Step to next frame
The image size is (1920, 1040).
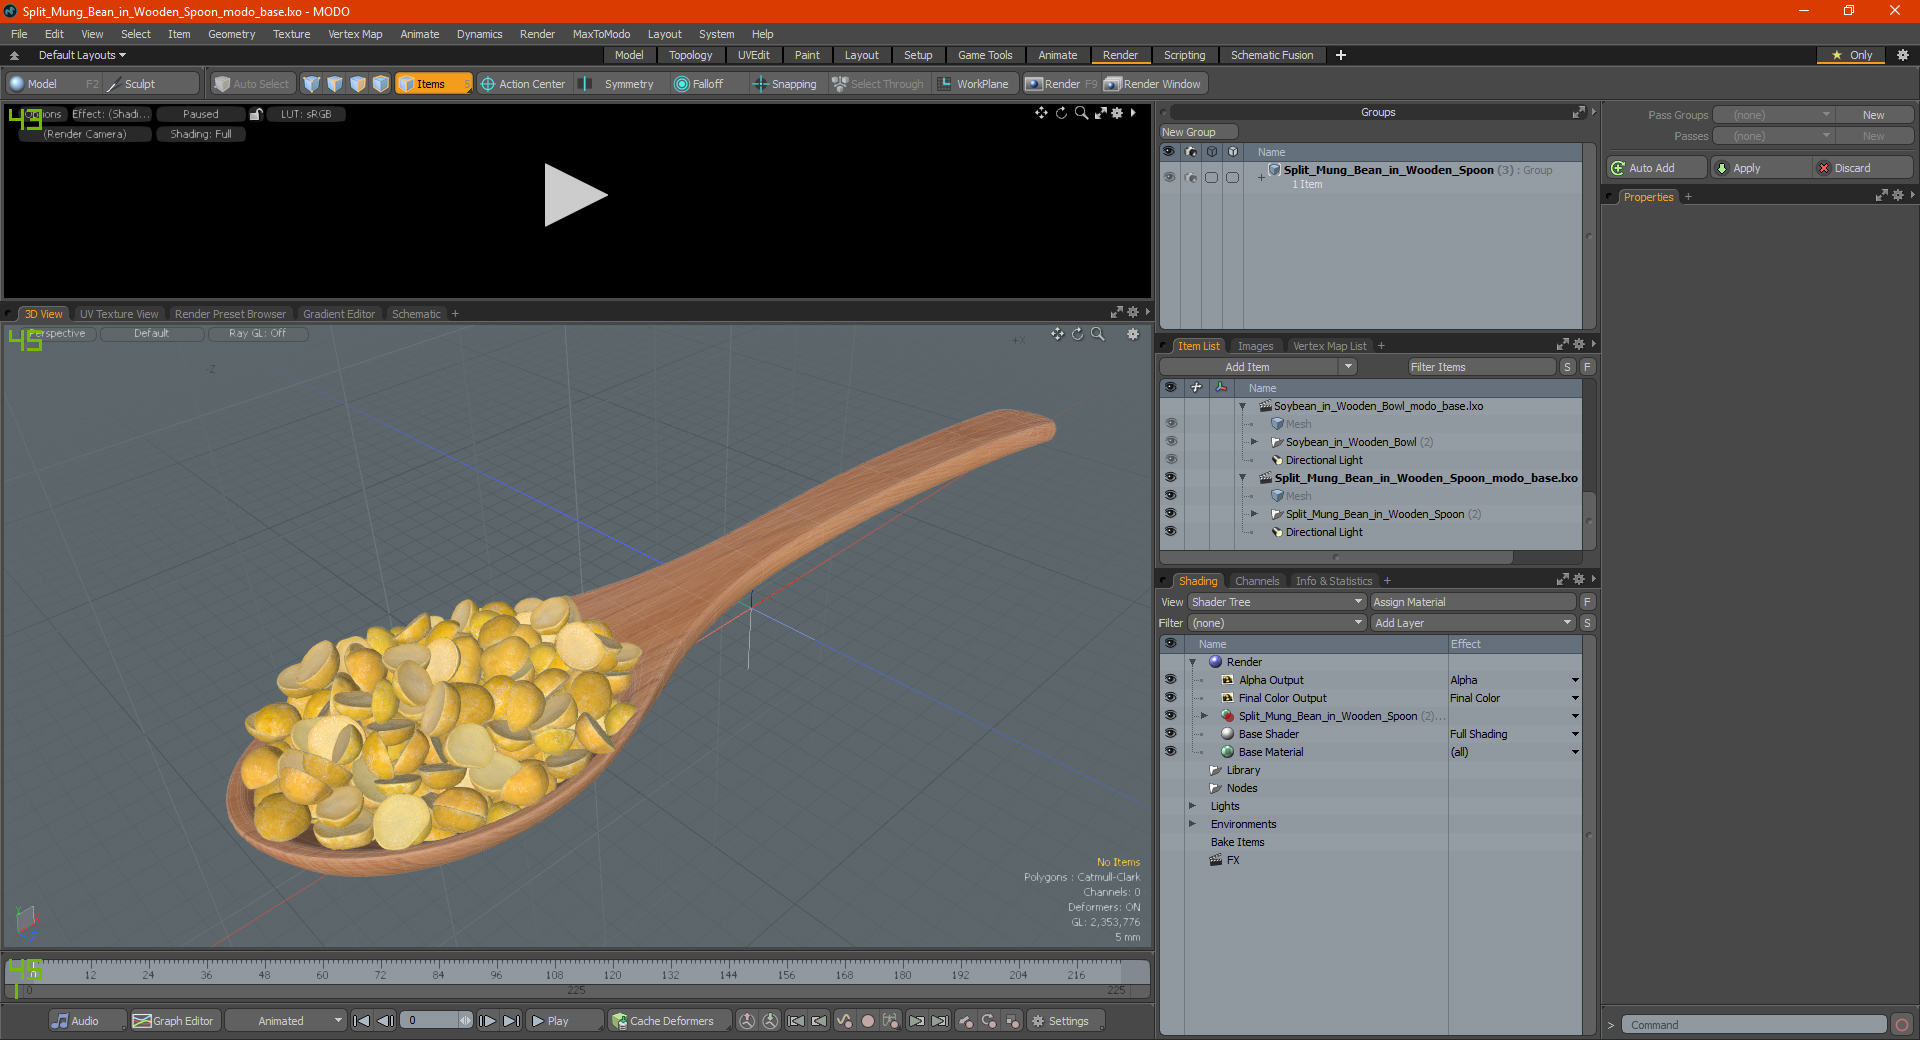[487, 1021]
